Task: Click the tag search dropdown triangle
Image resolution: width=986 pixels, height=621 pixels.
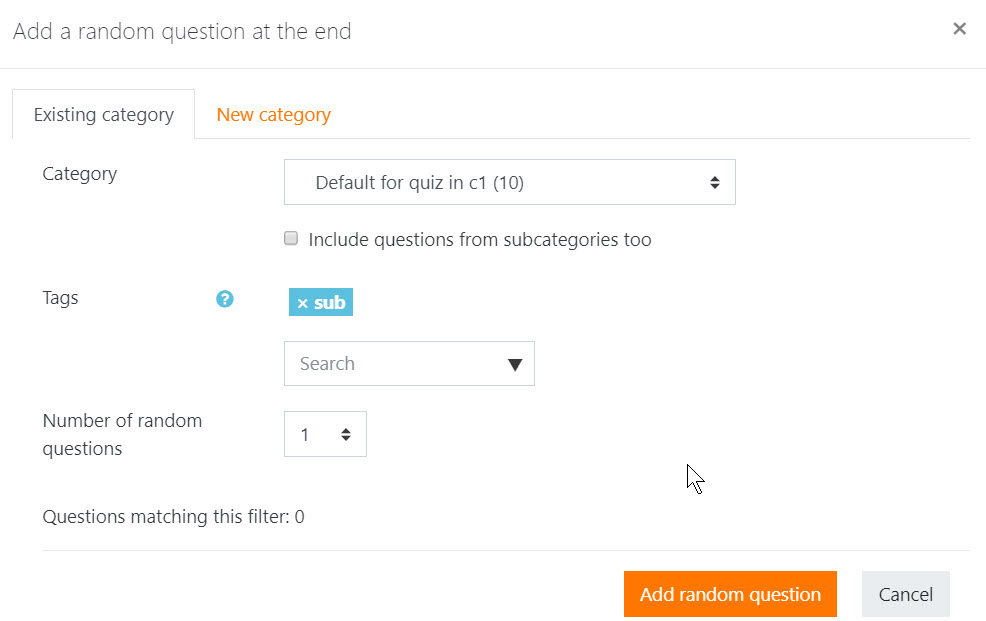Action: coord(515,365)
